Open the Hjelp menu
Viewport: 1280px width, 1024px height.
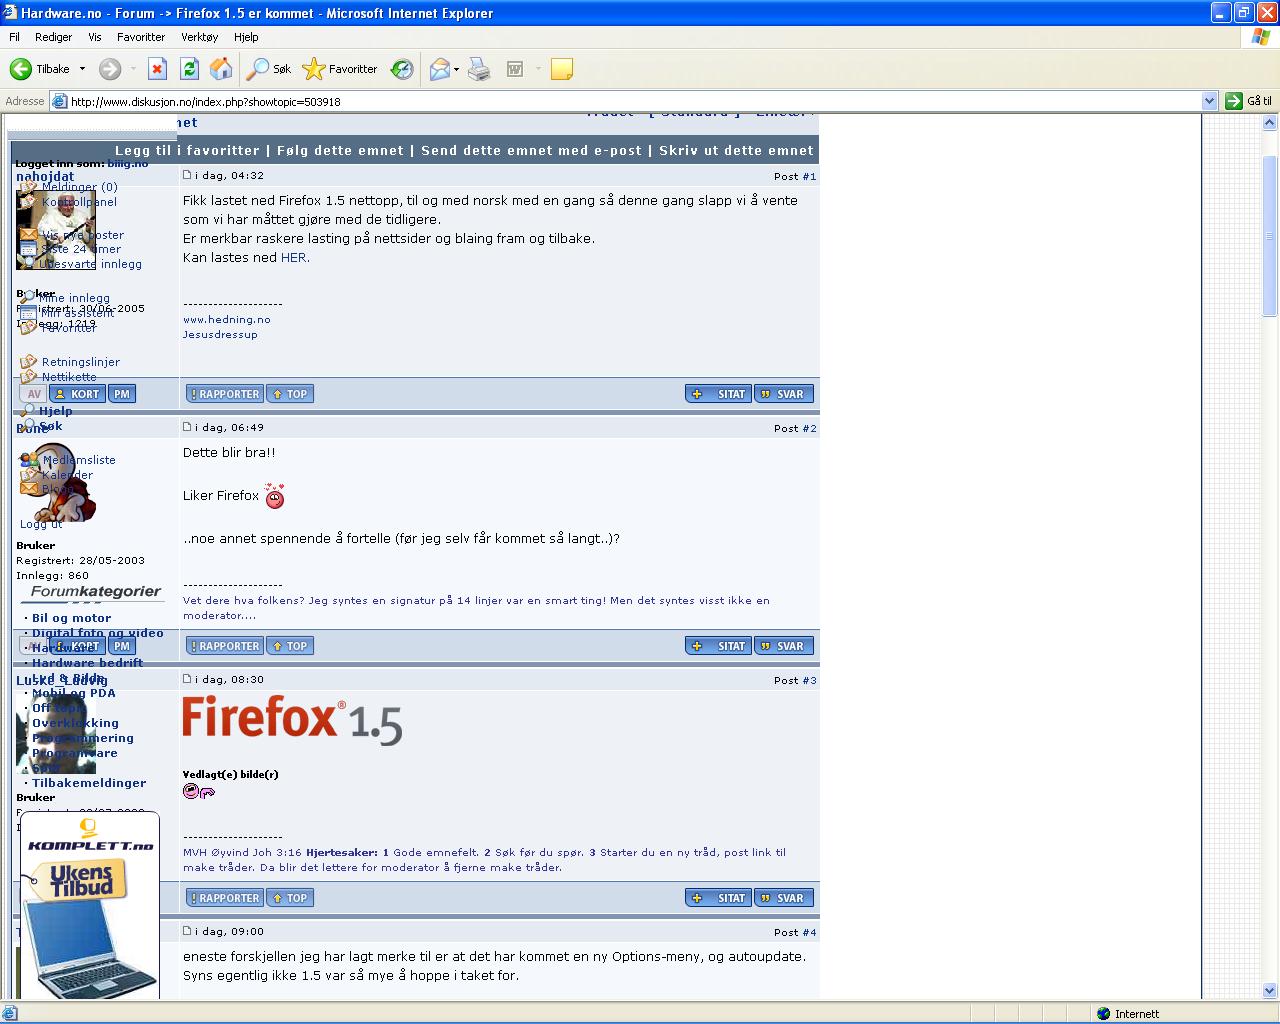click(x=246, y=37)
